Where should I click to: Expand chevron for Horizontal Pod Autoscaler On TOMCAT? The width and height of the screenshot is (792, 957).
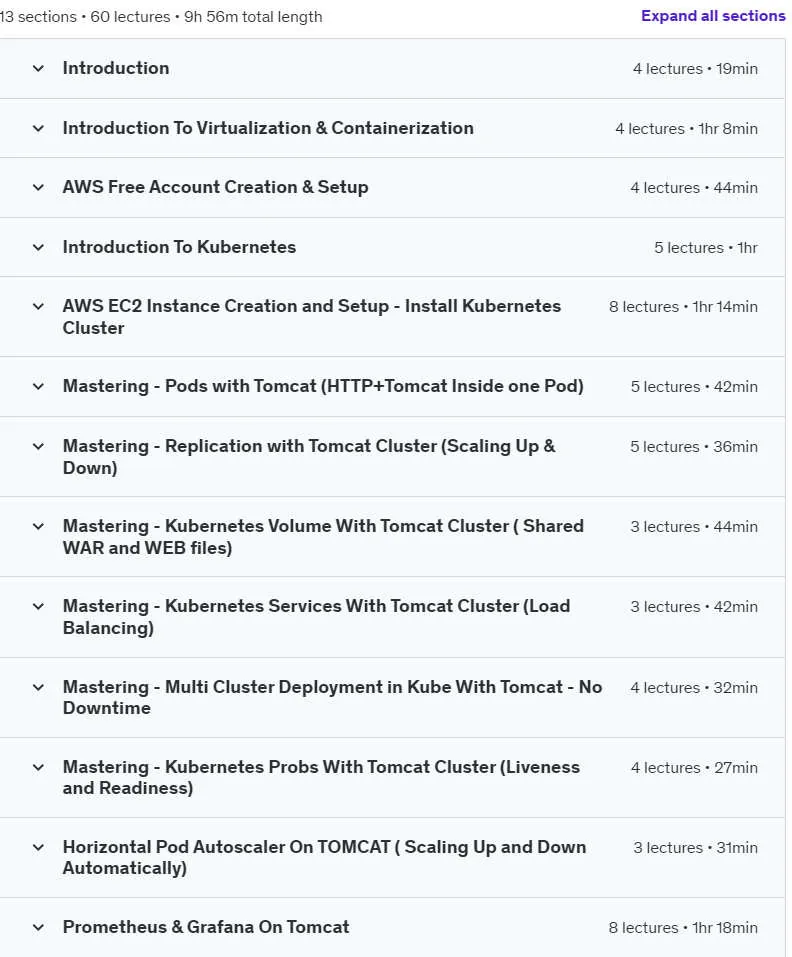(38, 847)
